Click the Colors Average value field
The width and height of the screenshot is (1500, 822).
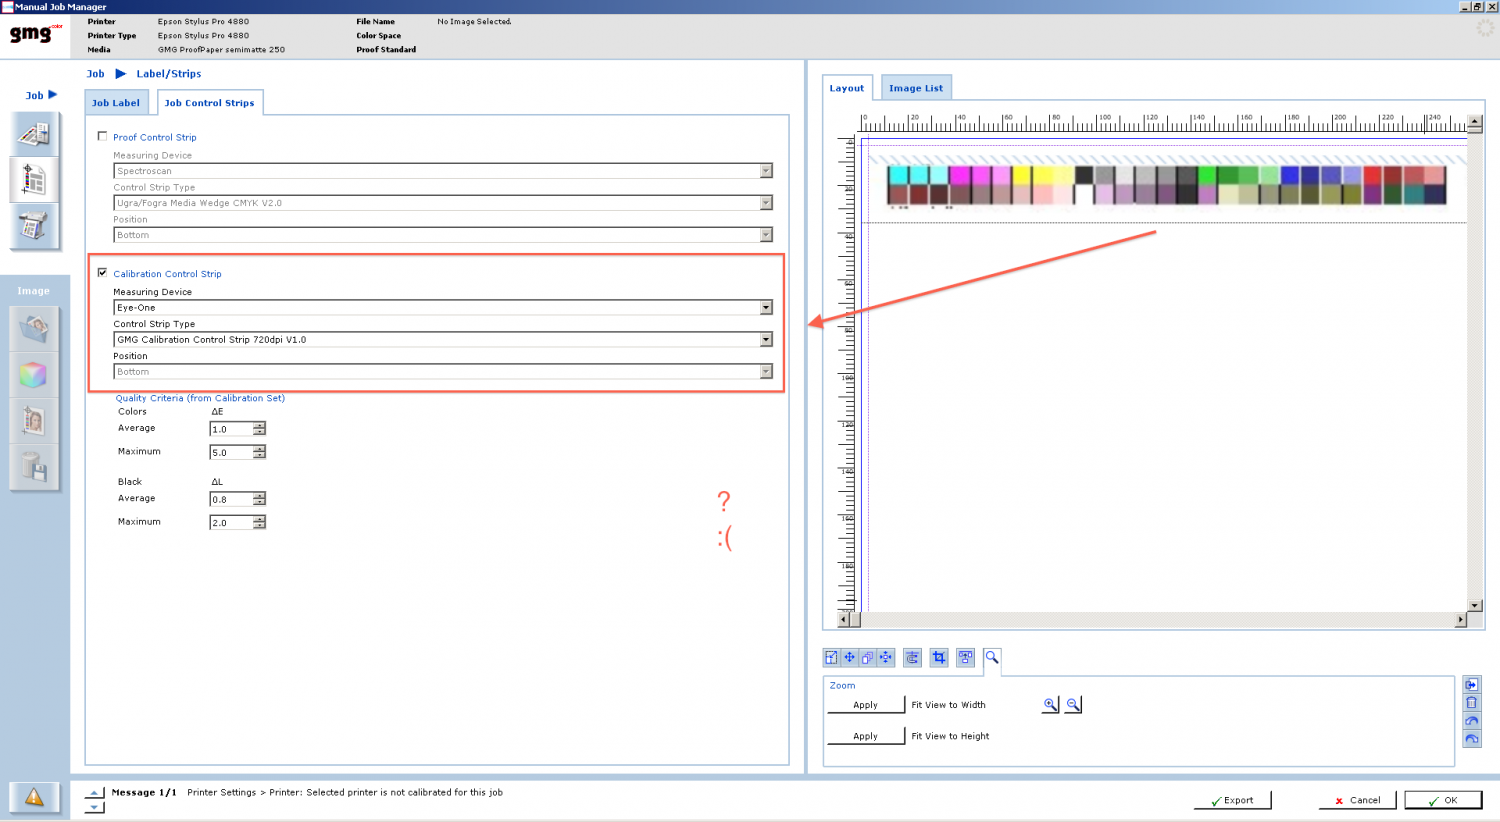click(x=231, y=429)
